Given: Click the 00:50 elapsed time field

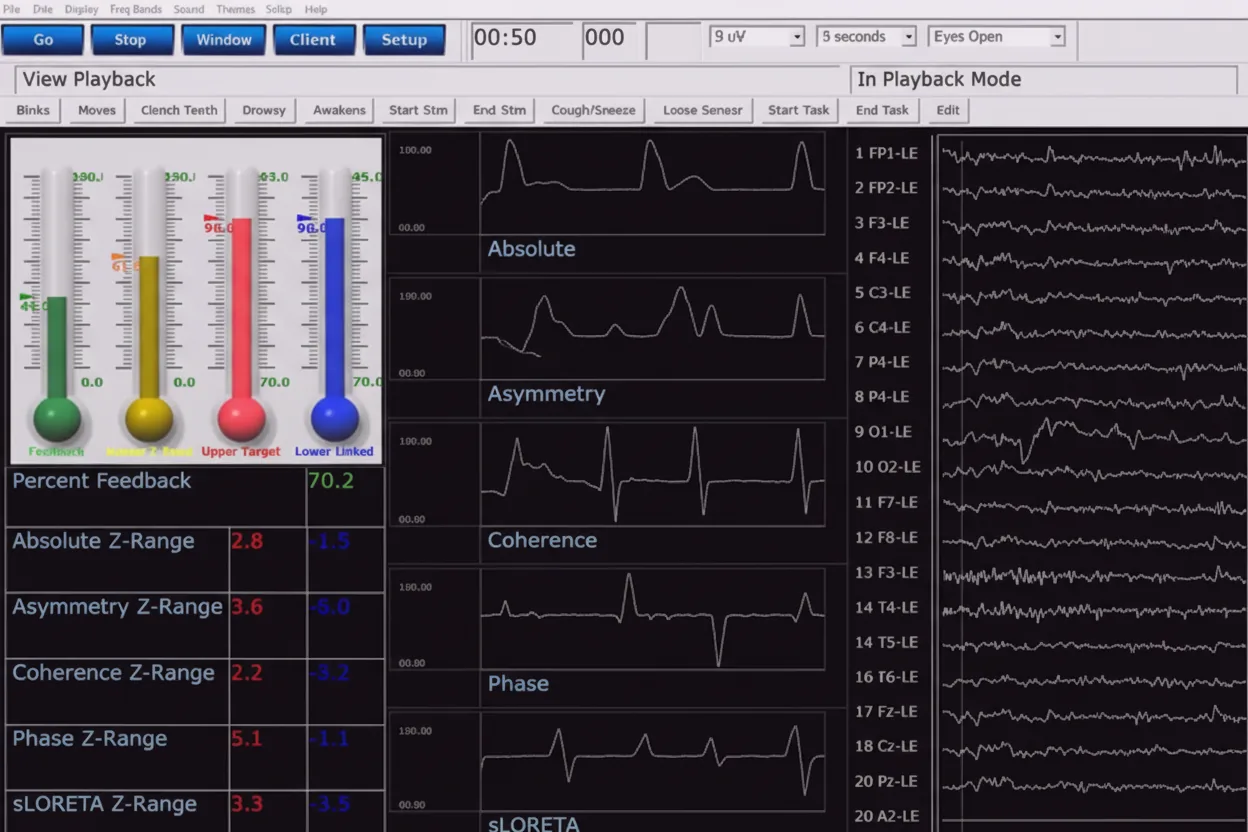Looking at the screenshot, I should (x=522, y=38).
